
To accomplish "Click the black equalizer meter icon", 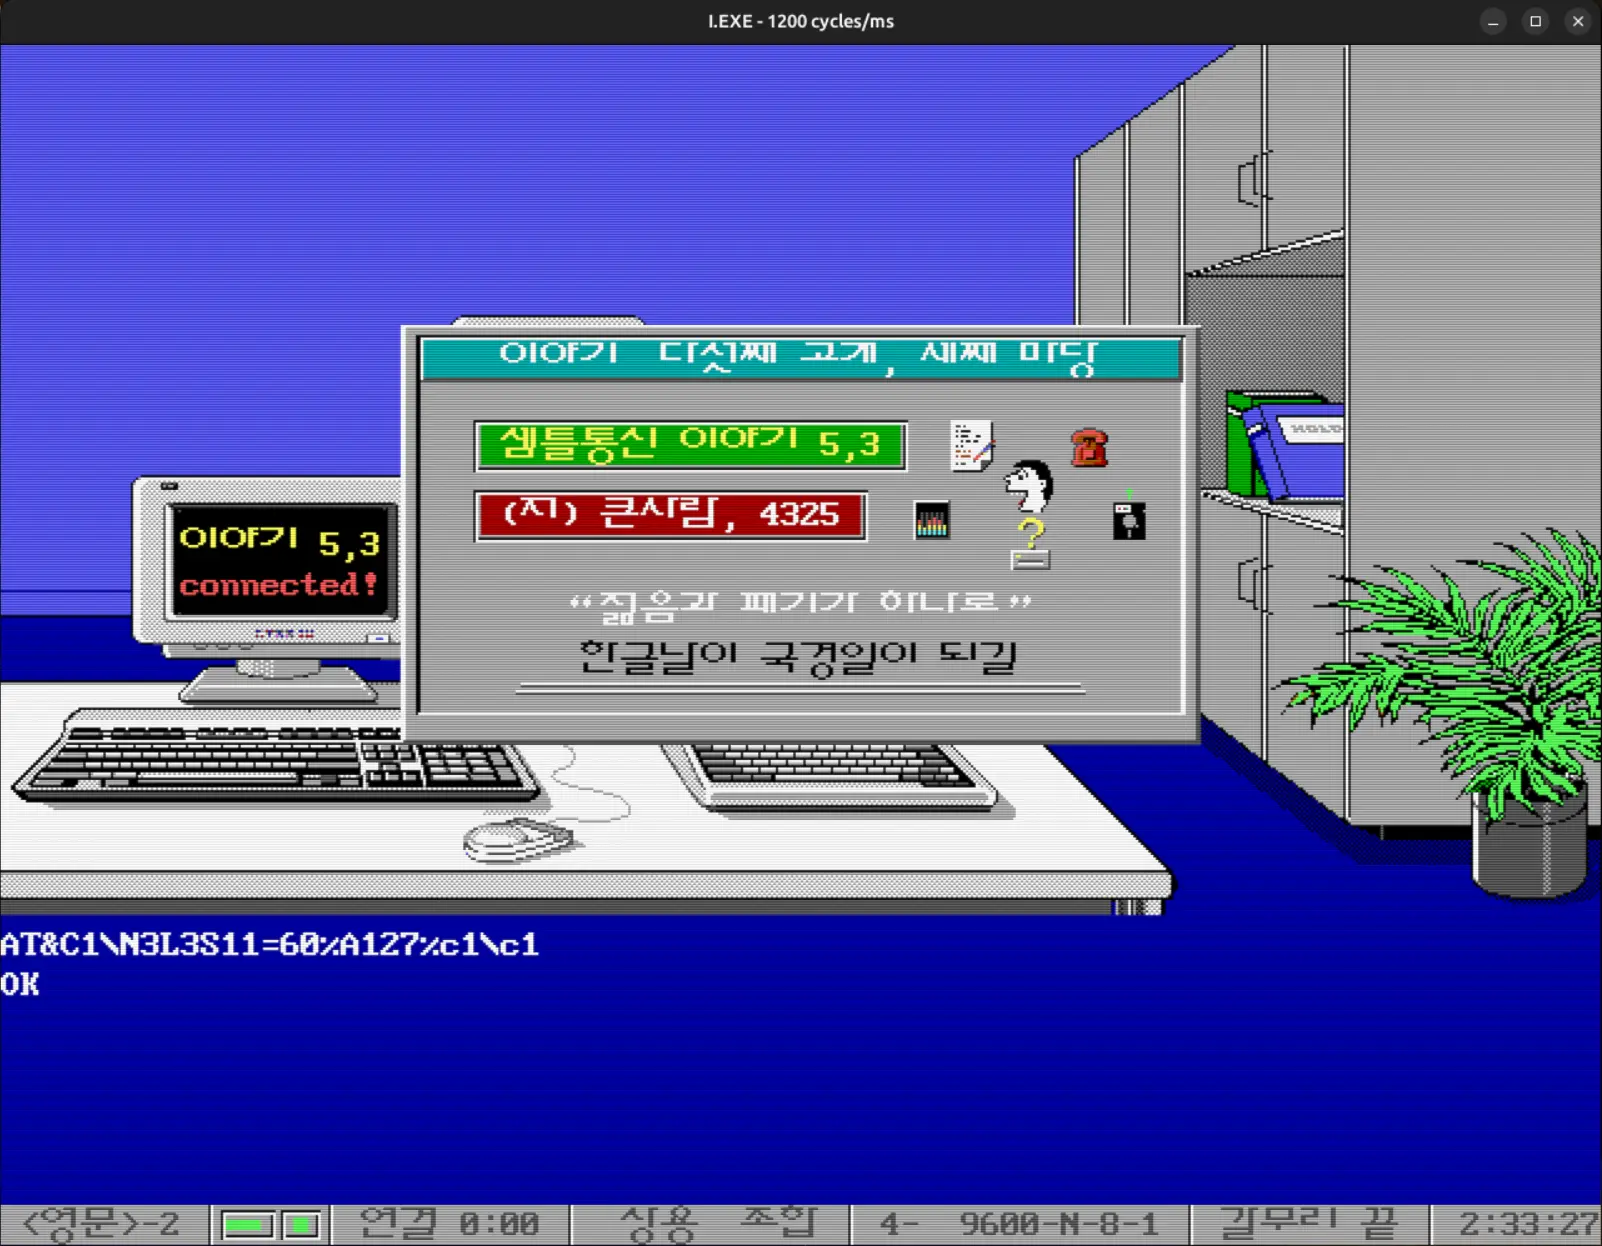I will (932, 518).
